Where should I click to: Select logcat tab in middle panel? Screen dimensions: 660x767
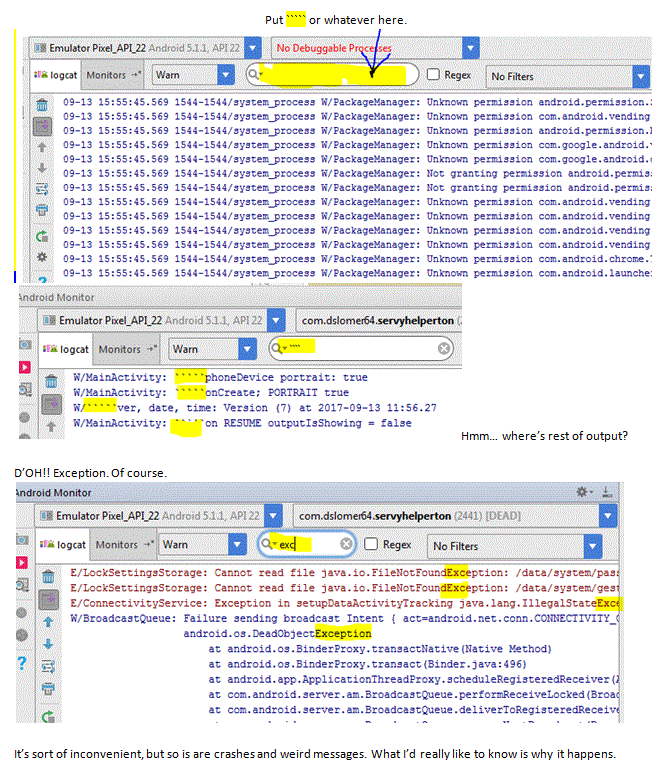point(66,349)
